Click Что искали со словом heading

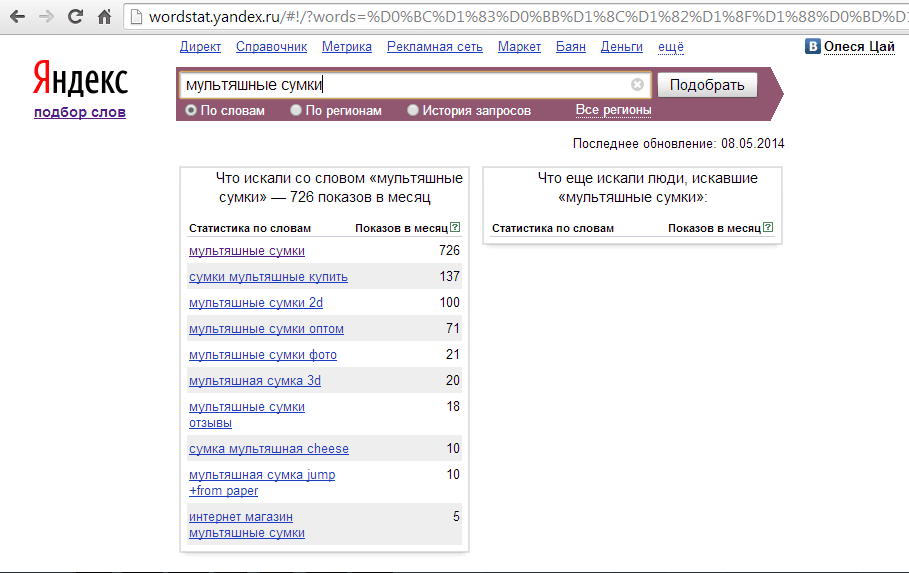(339, 187)
